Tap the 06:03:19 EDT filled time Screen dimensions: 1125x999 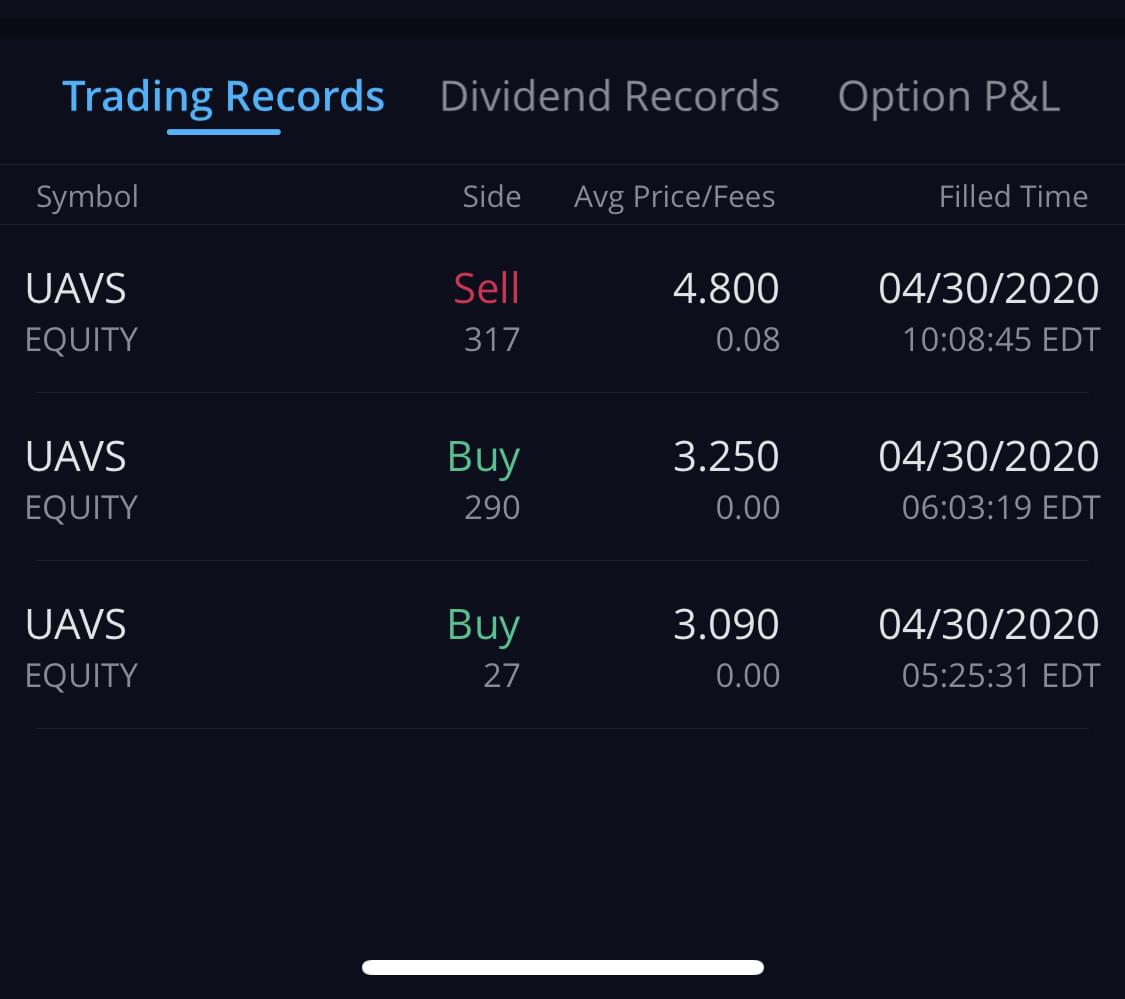tap(1000, 508)
